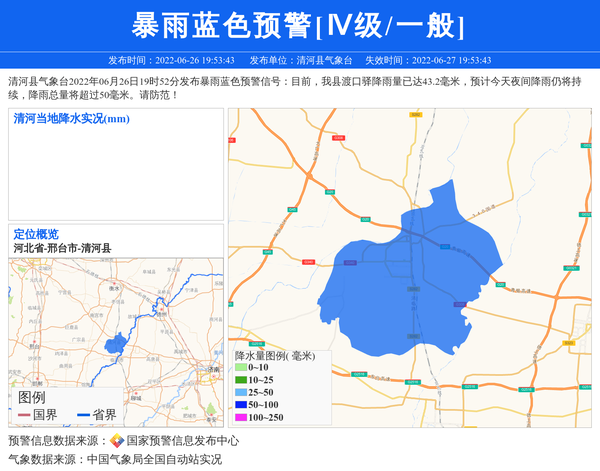Viewport: 600px width, 471px height.
Task: Click the blue 省界 line sample in the legend
Action: (83, 415)
